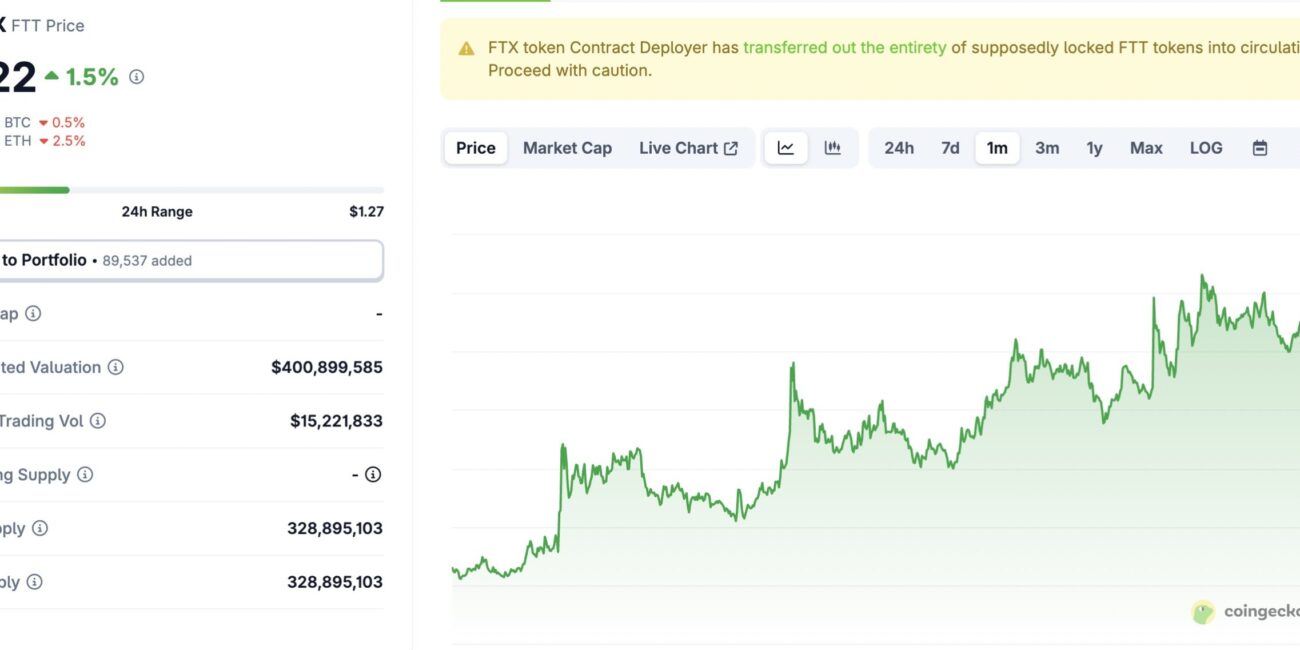Image resolution: width=1300 pixels, height=650 pixels.
Task: Click the info icon beside 1.5% change
Action: [137, 77]
